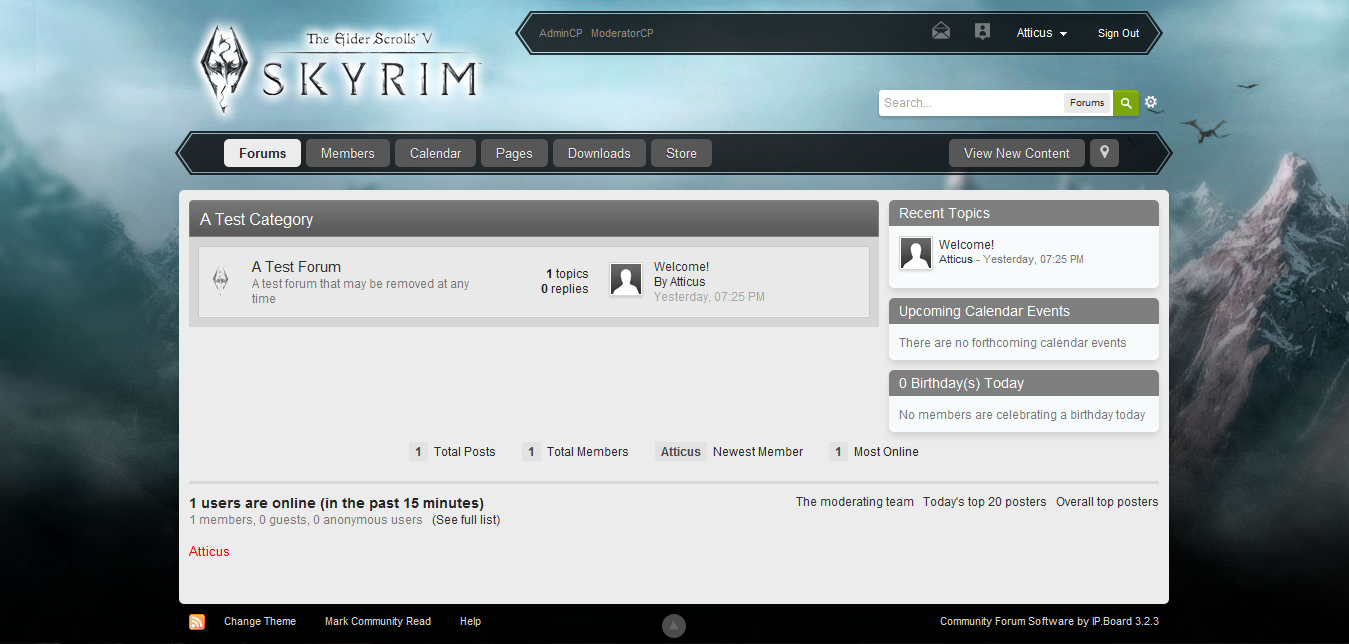Click the map marker icon button

1104,152
